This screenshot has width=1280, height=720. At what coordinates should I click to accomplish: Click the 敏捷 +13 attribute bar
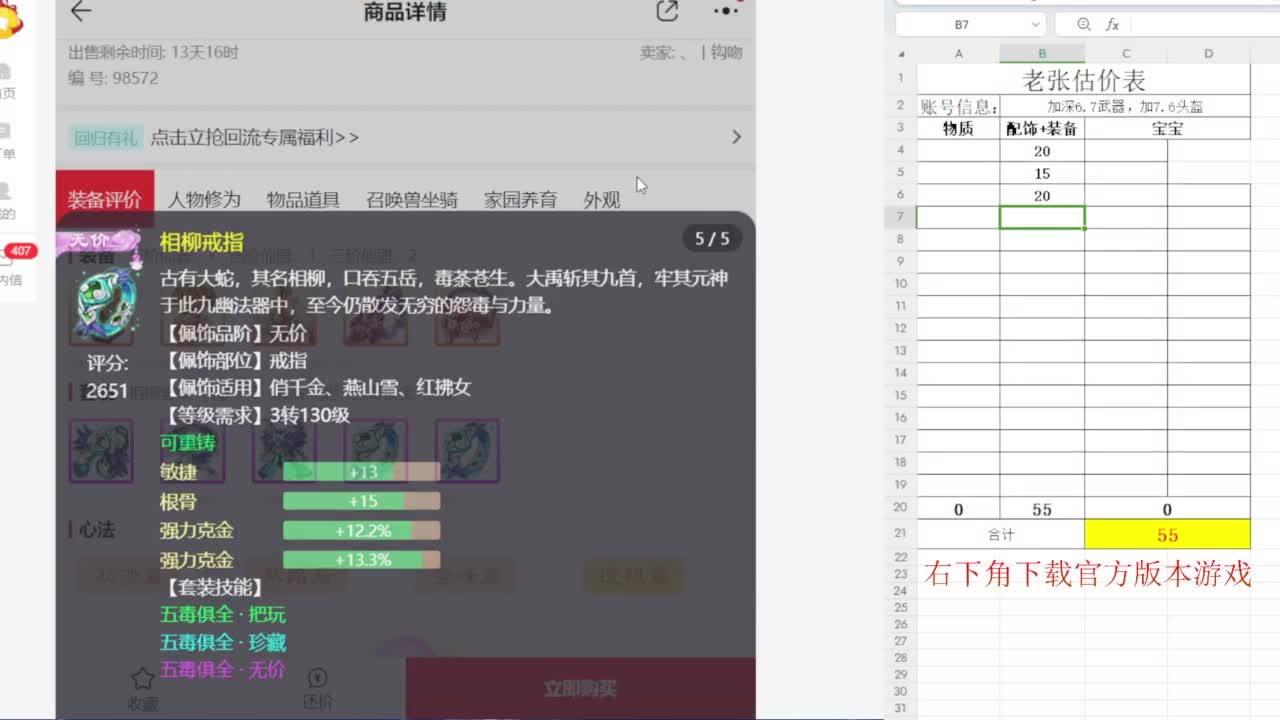click(362, 472)
